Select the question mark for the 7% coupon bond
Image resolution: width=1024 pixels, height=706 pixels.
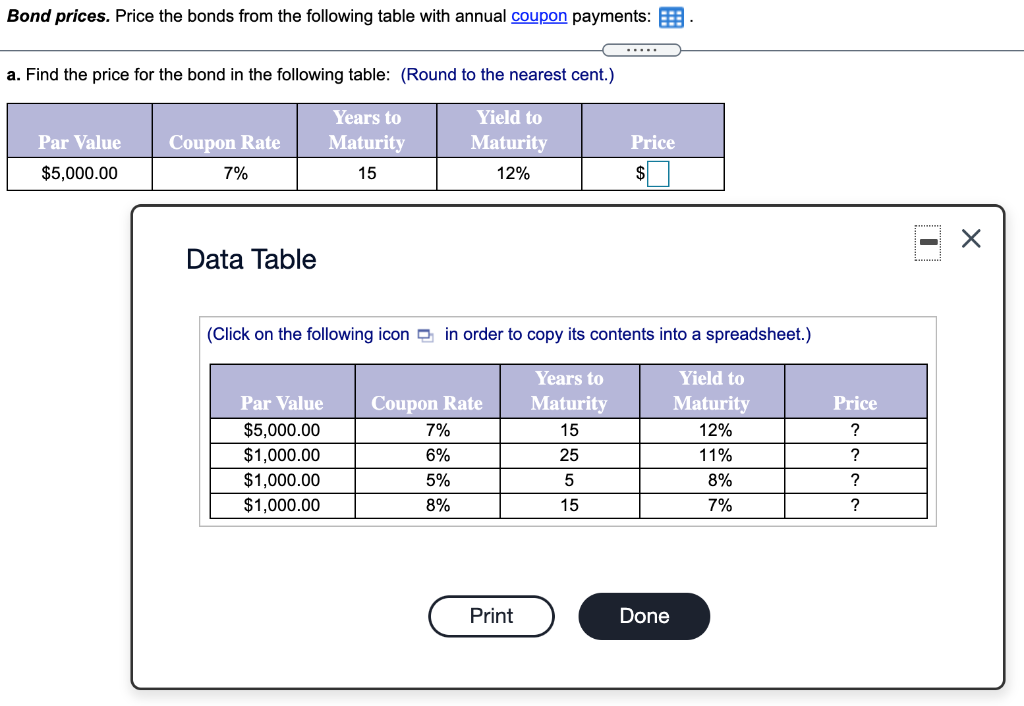(x=855, y=430)
